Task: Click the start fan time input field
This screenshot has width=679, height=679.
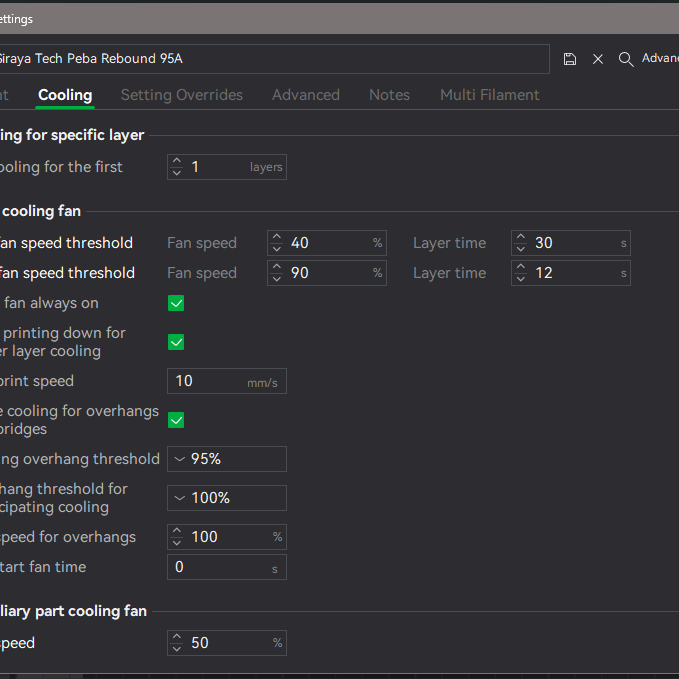Action: coord(218,567)
